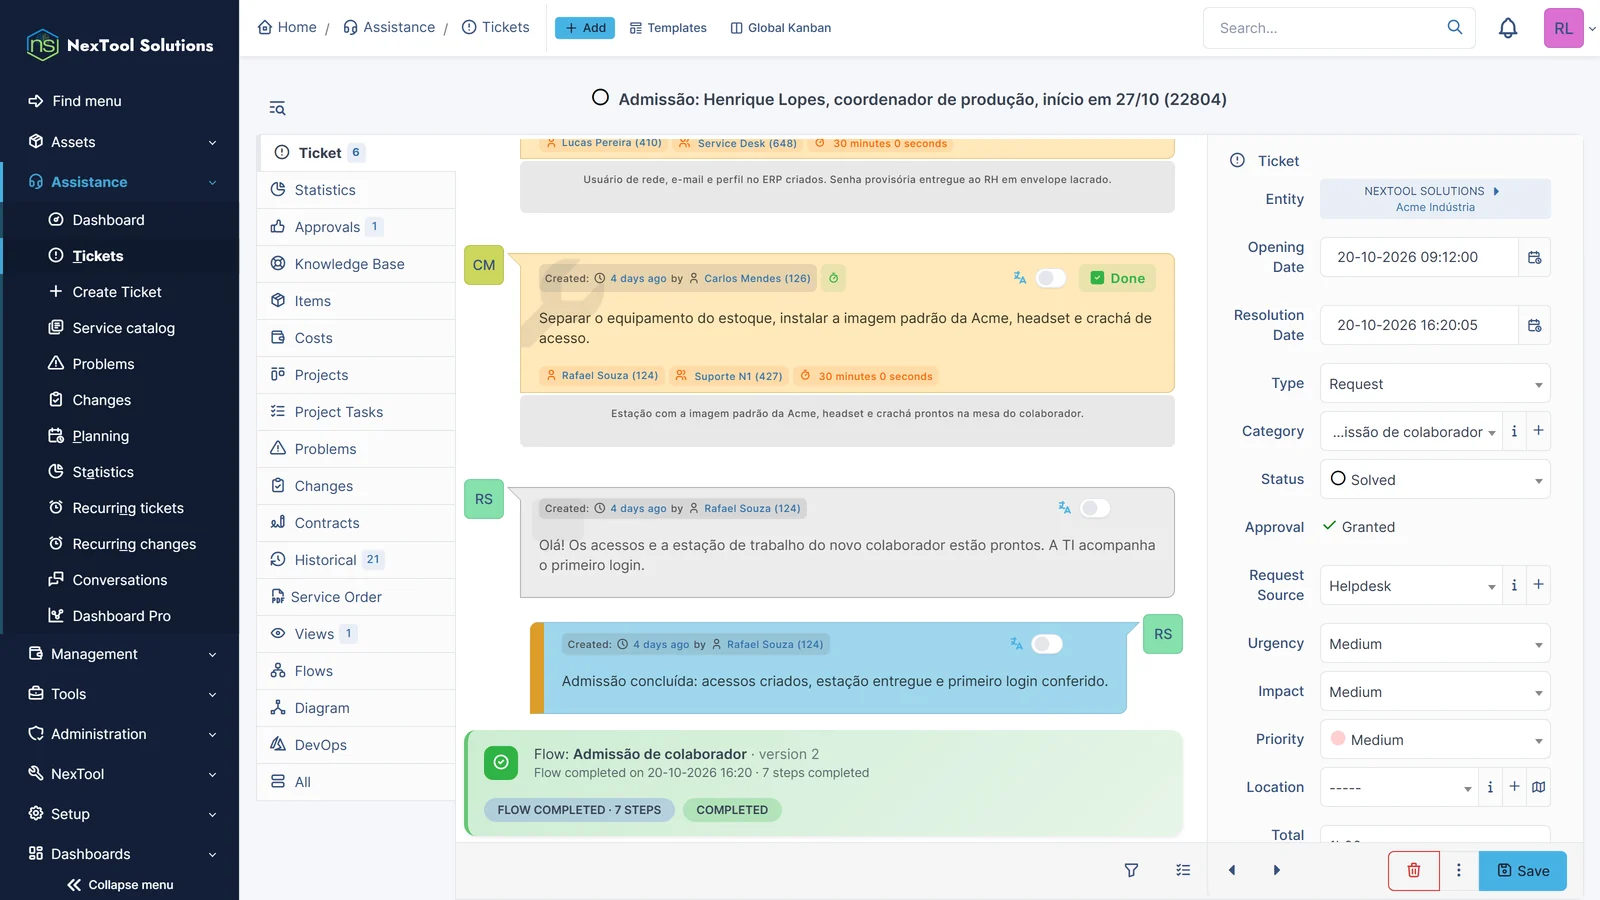Viewport: 1600px width, 900px height.
Task: Open more actions kebab menu
Action: click(x=1459, y=870)
